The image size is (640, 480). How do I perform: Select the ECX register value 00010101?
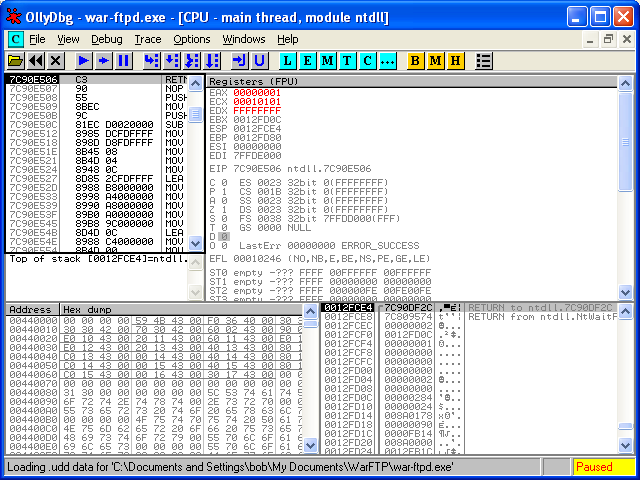(257, 102)
